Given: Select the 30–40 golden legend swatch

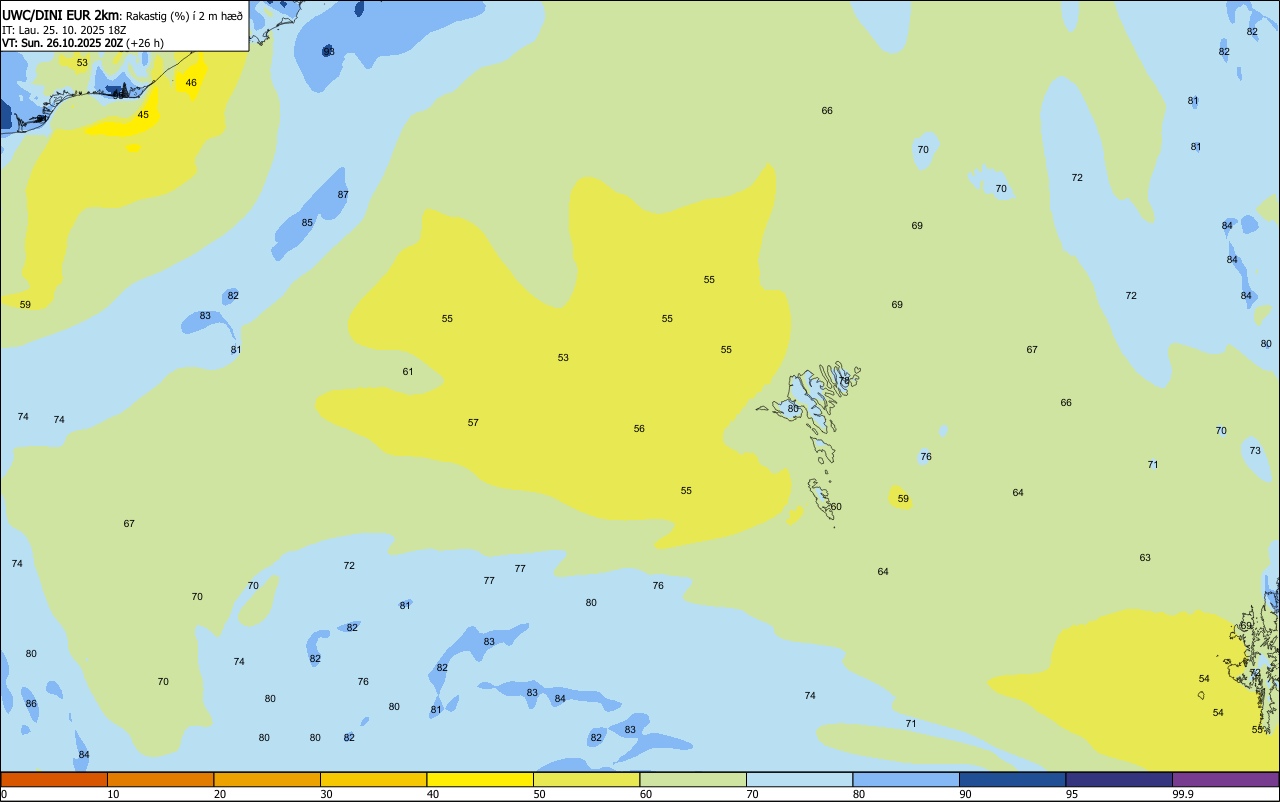Looking at the screenshot, I should pyautogui.click(x=373, y=779).
